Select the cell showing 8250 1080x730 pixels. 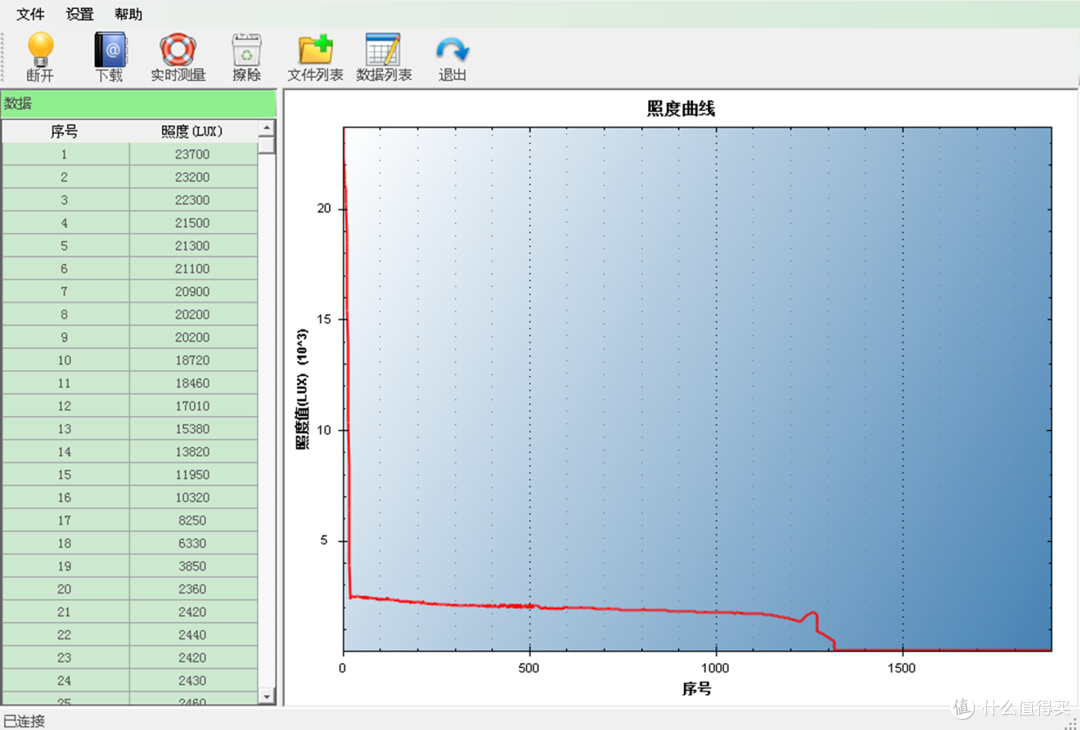click(x=193, y=520)
